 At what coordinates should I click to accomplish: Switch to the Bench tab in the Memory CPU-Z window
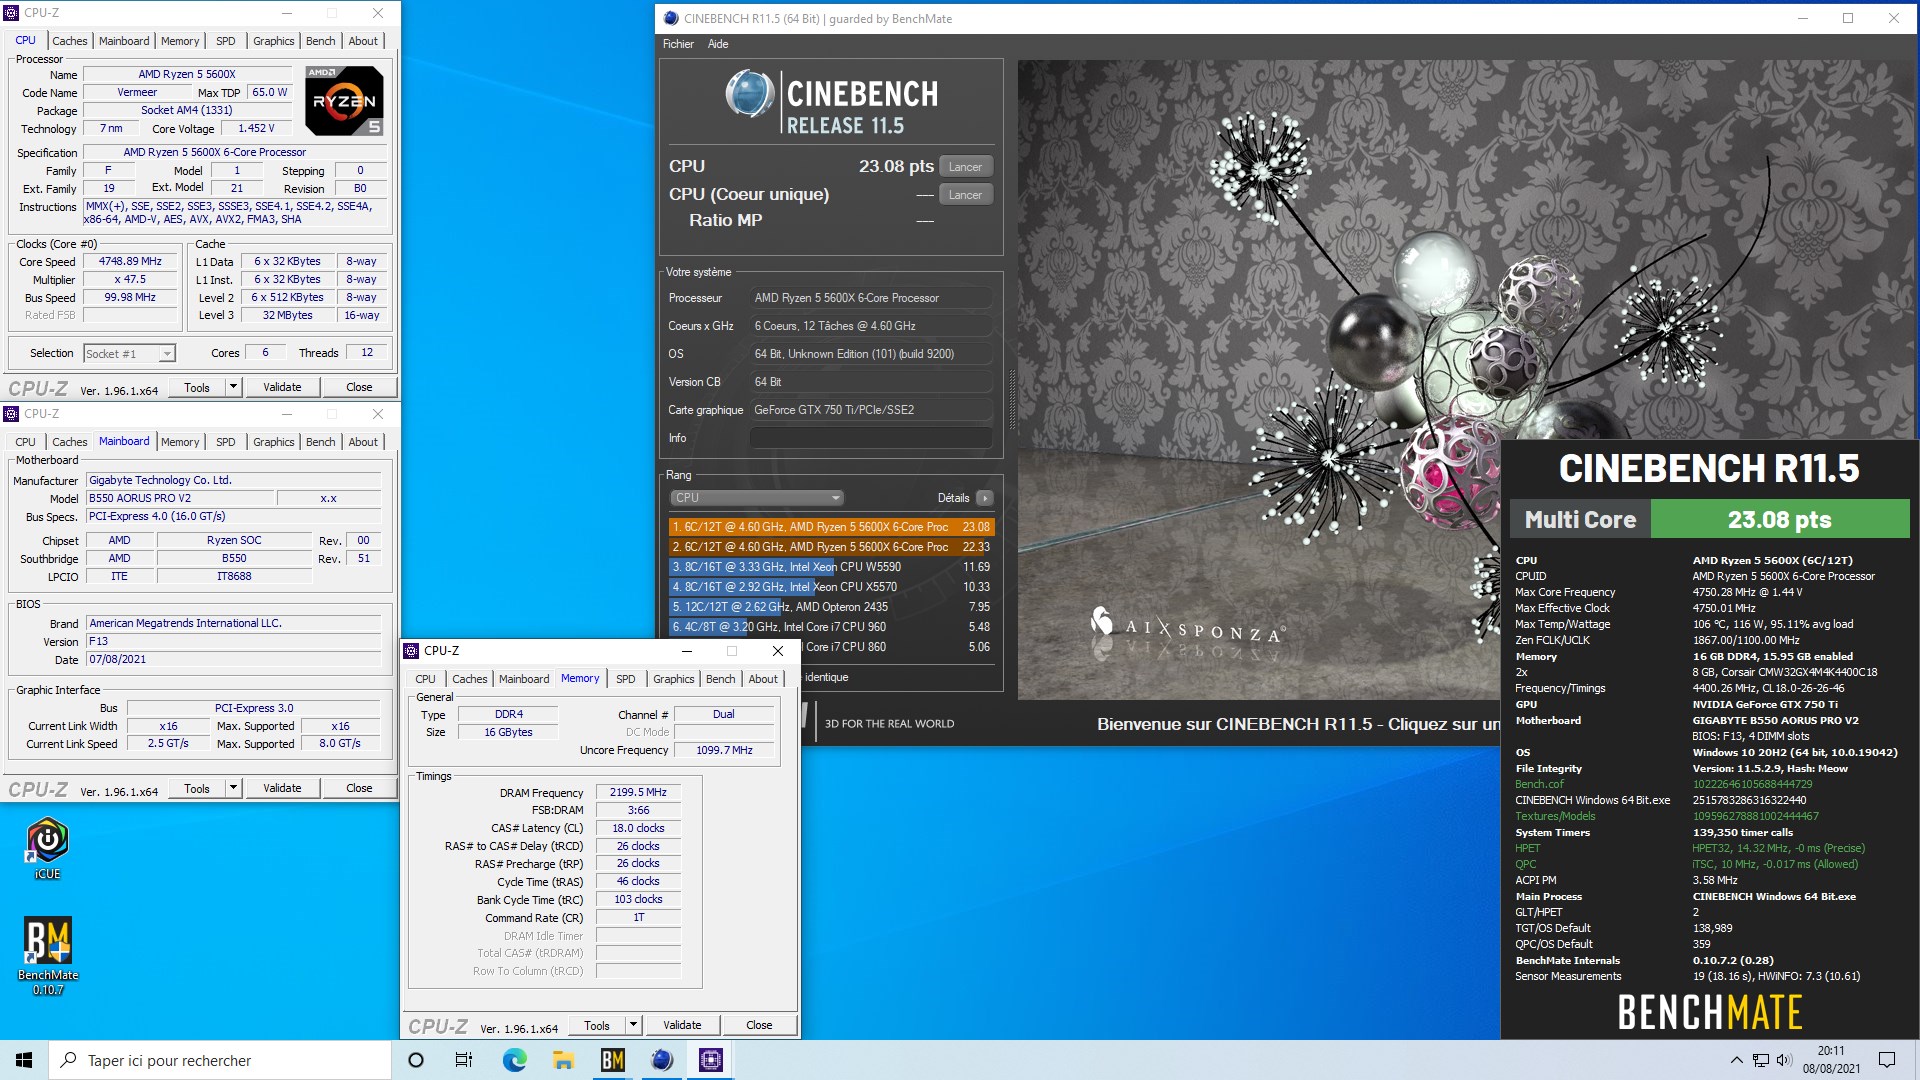pyautogui.click(x=721, y=679)
